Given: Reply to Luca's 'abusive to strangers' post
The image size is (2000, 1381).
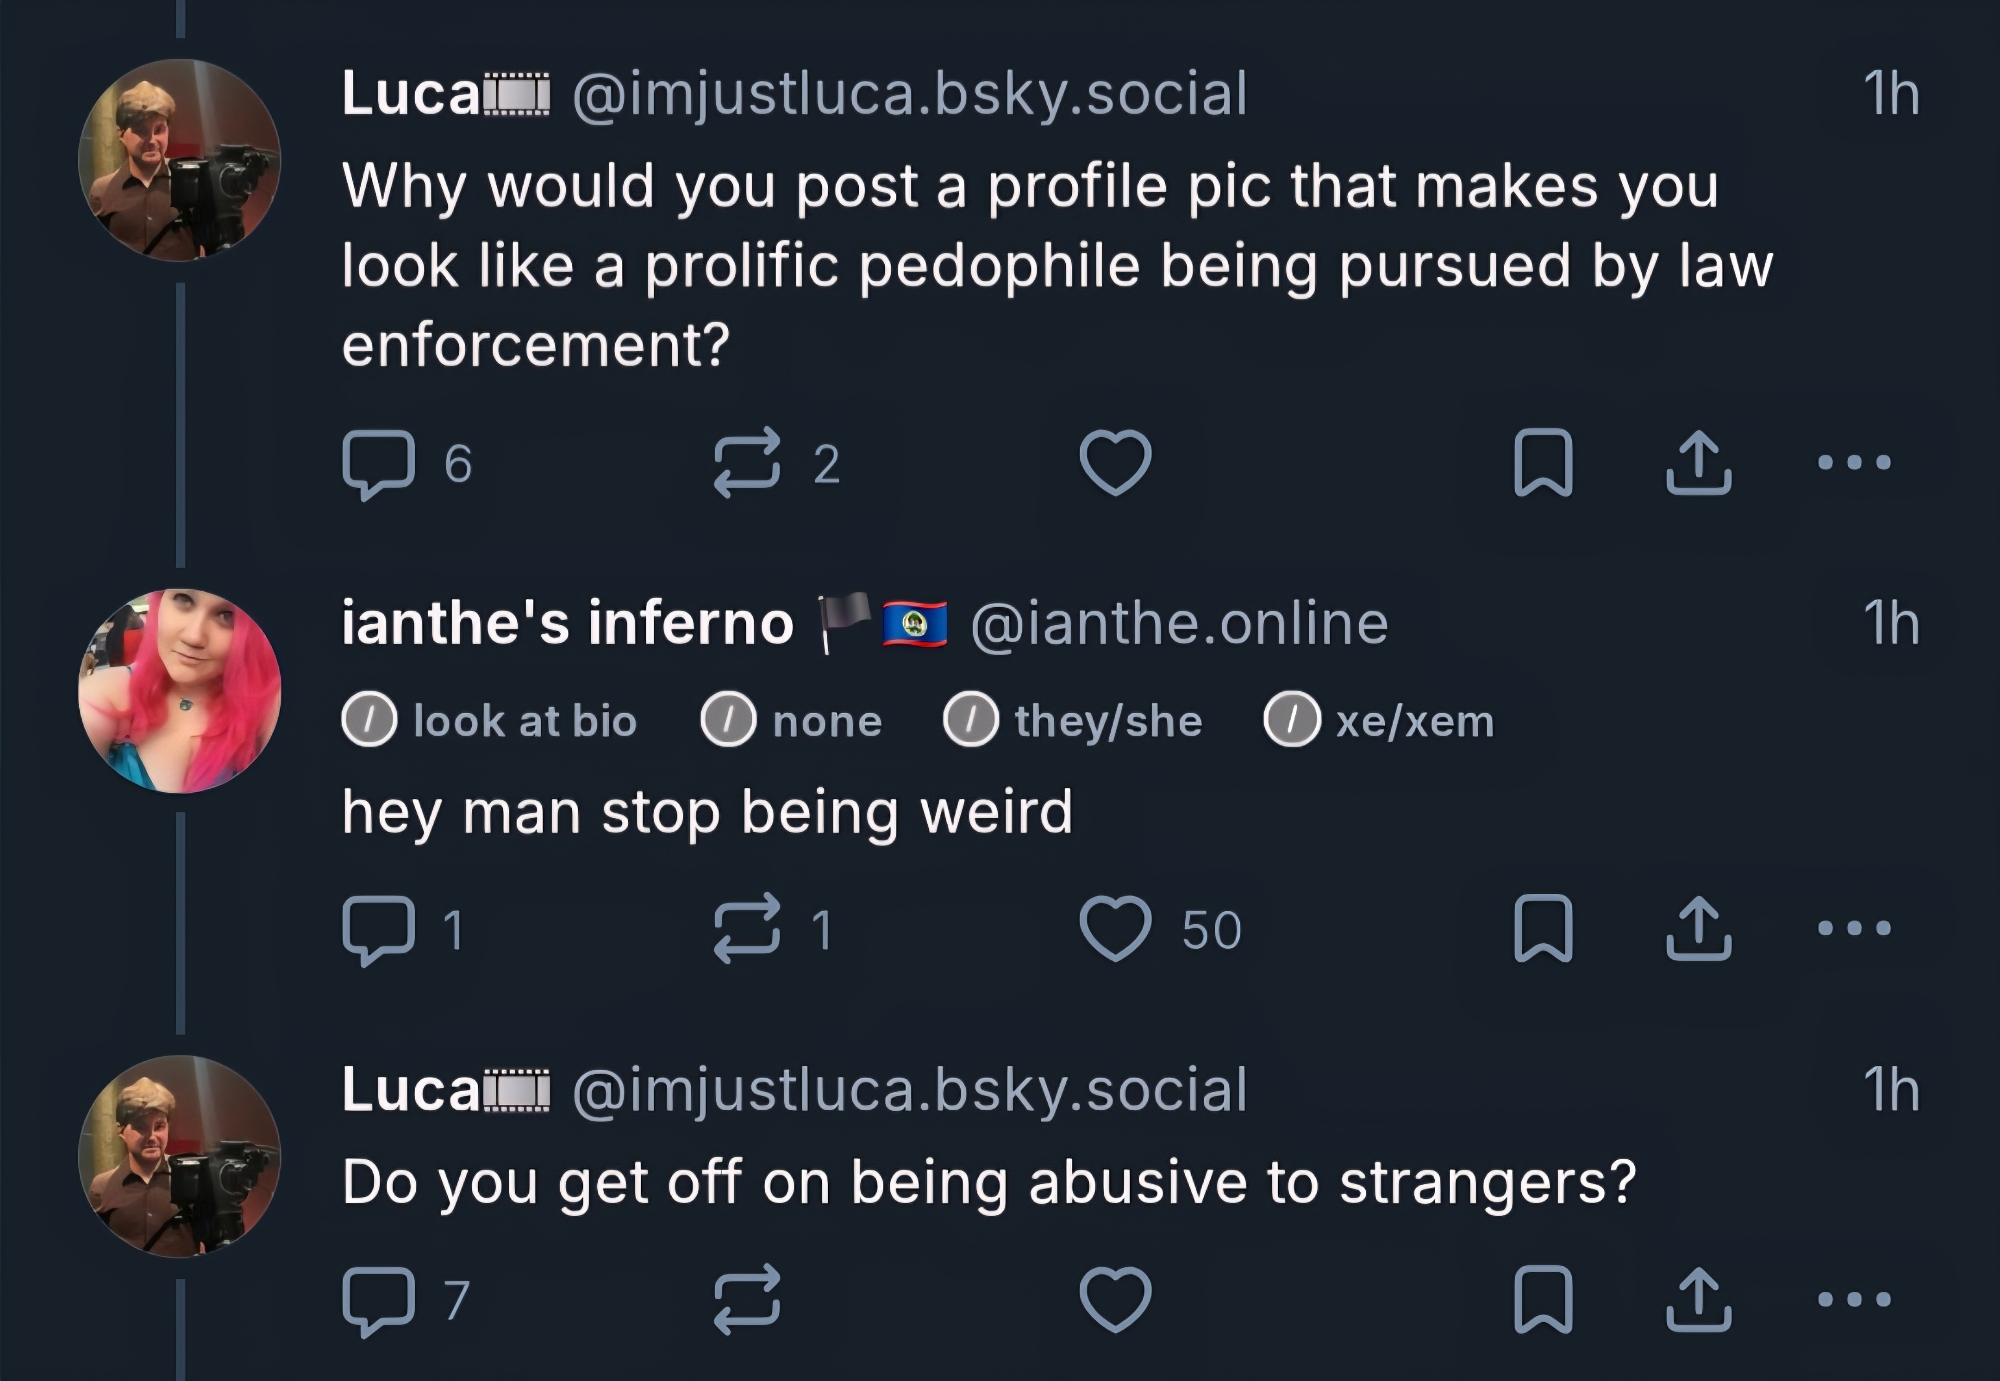Looking at the screenshot, I should (379, 1300).
